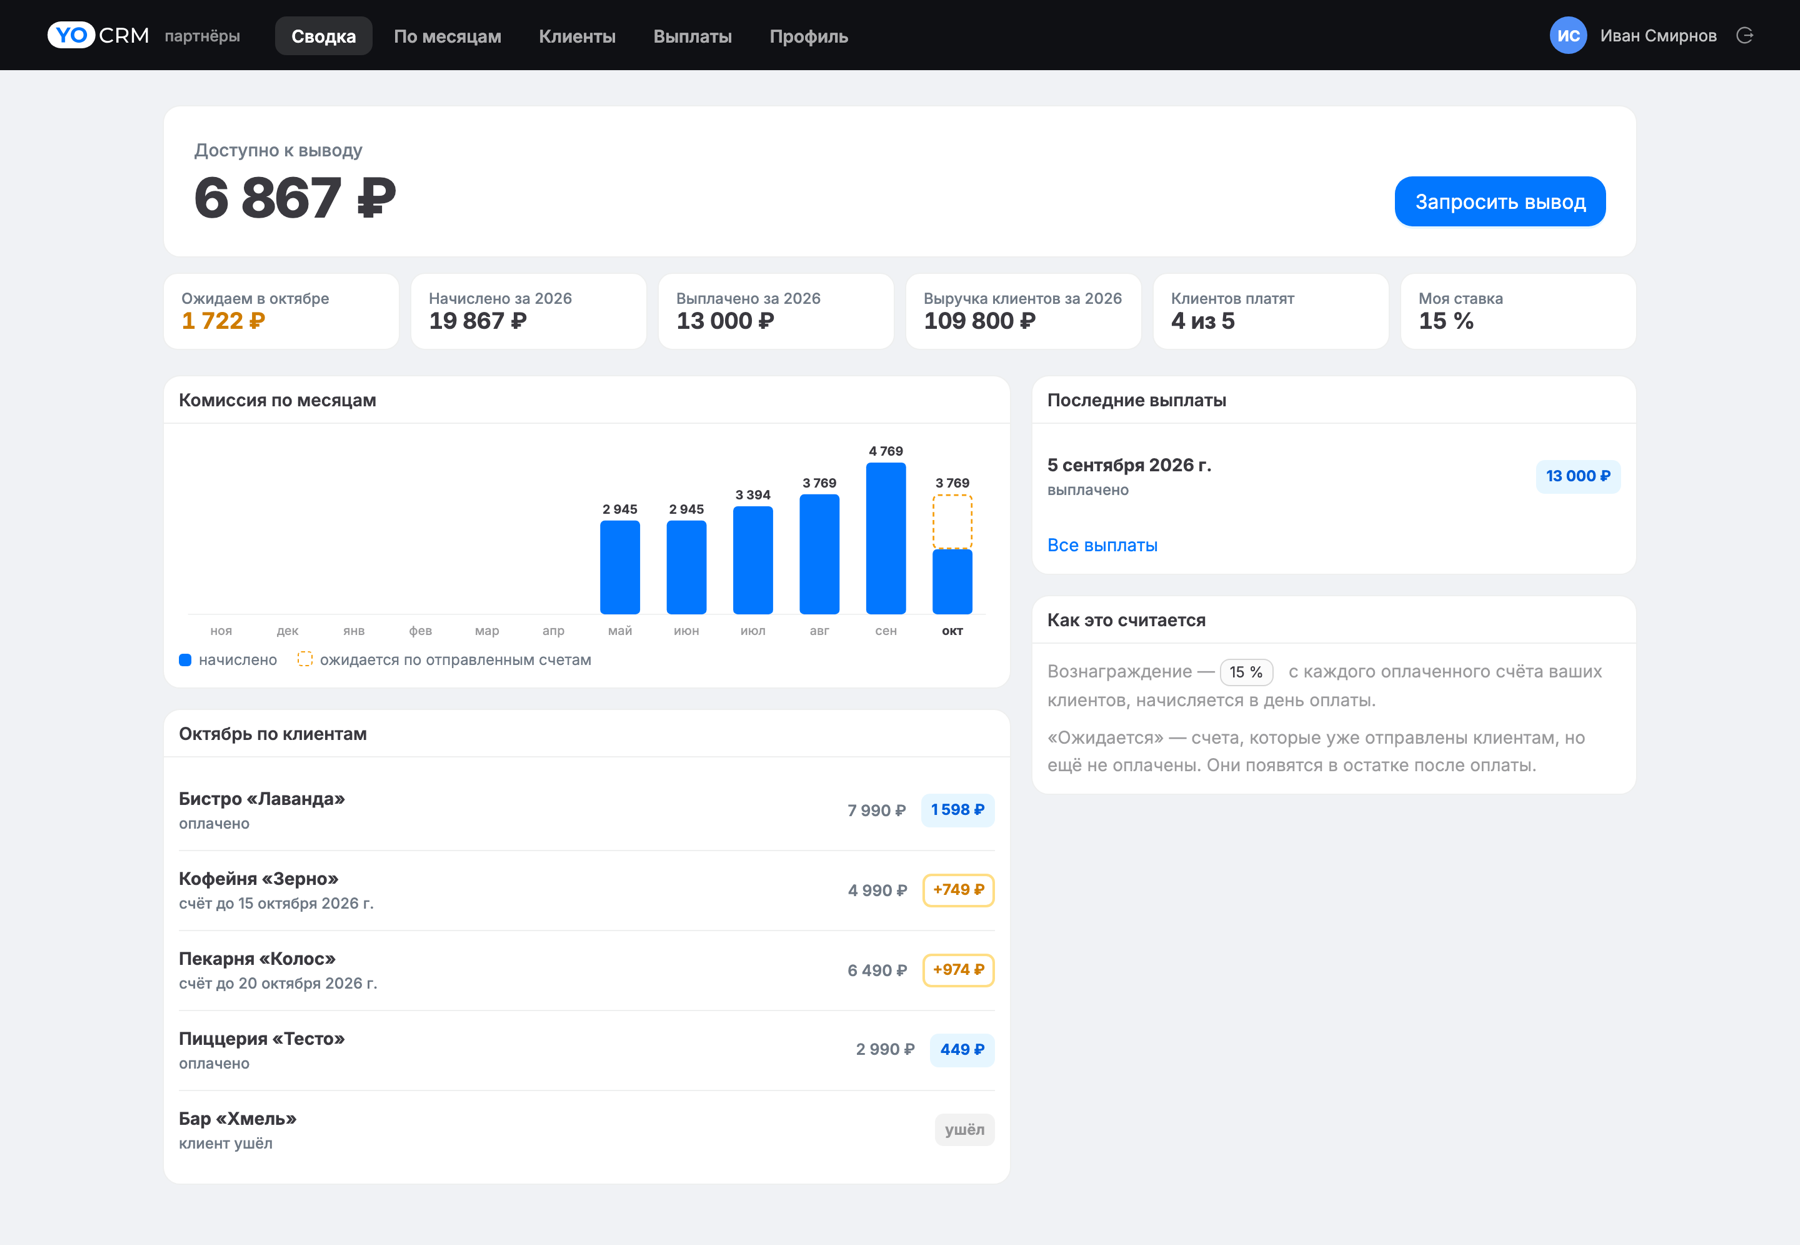The width and height of the screenshot is (1800, 1245).
Task: Click the dashed expected part of the October bar
Action: coord(952,521)
